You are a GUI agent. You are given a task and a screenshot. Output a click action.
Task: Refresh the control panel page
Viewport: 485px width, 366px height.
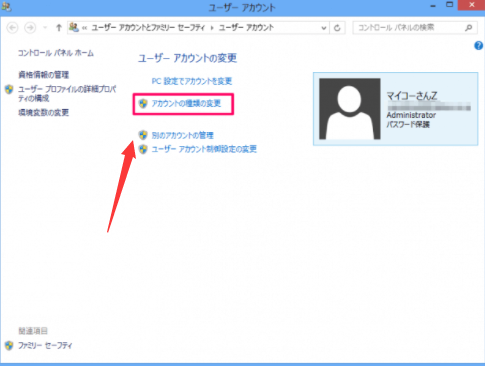pyautogui.click(x=337, y=28)
